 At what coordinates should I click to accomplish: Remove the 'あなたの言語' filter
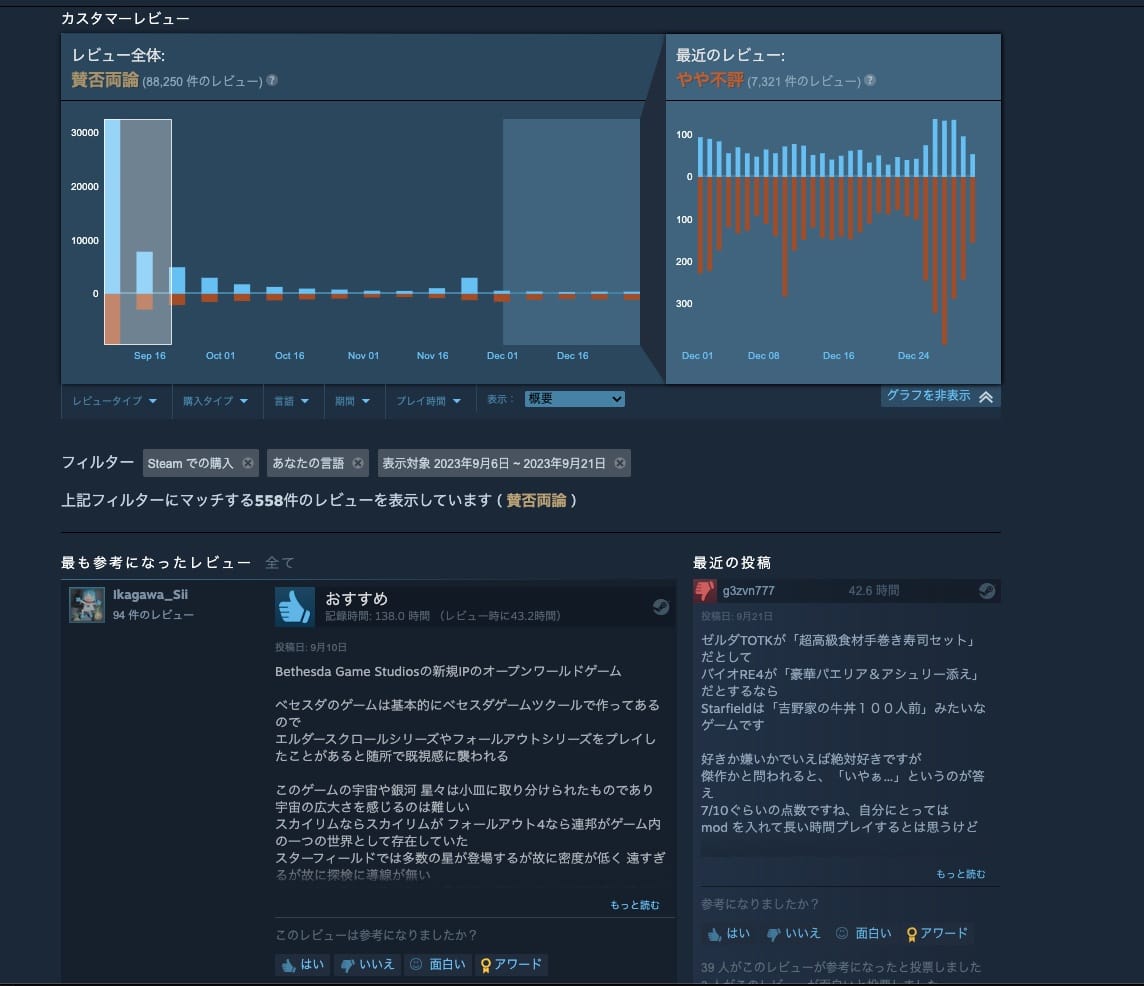[x=358, y=463]
